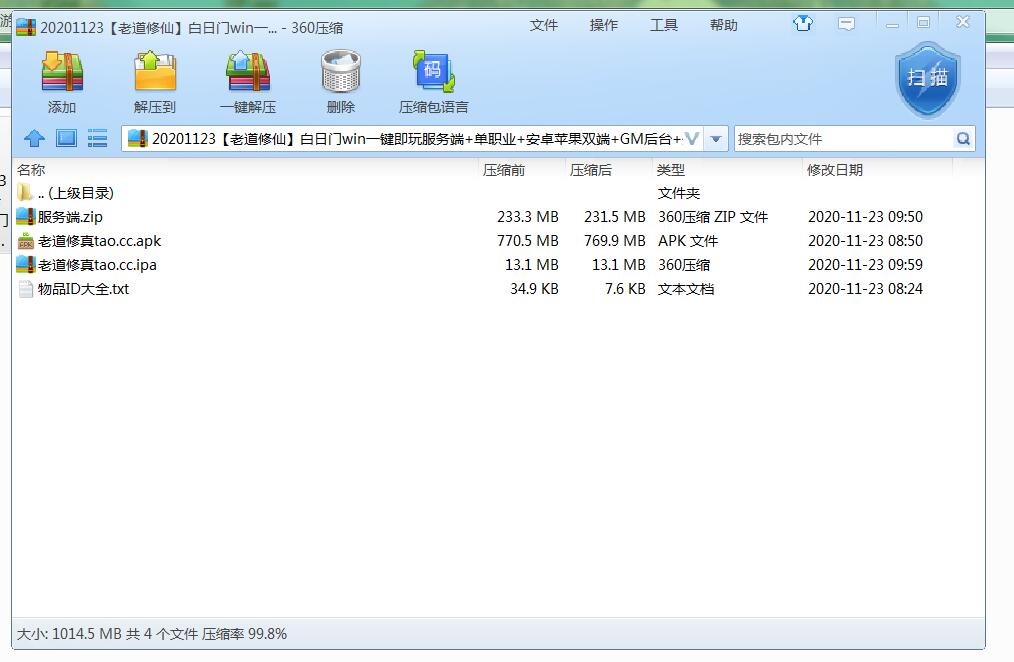Sort by 压缩前 size column header
This screenshot has width=1014, height=662.
tap(504, 170)
